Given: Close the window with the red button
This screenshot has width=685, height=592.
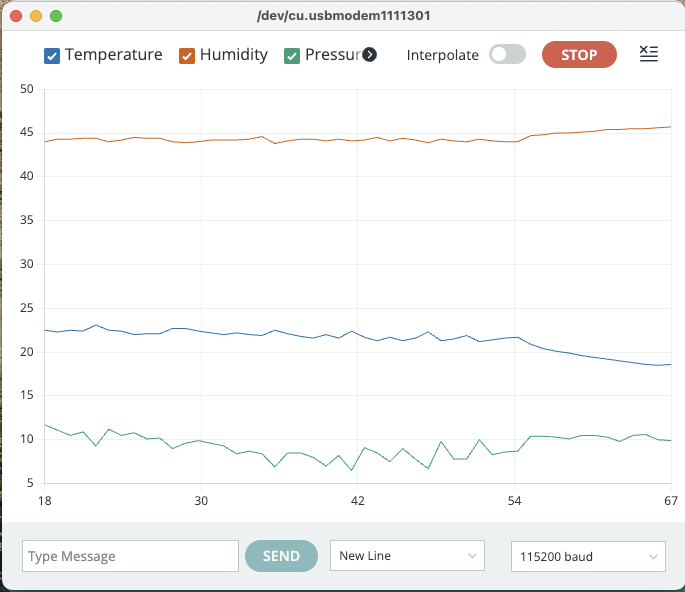Looking at the screenshot, I should pos(16,16).
